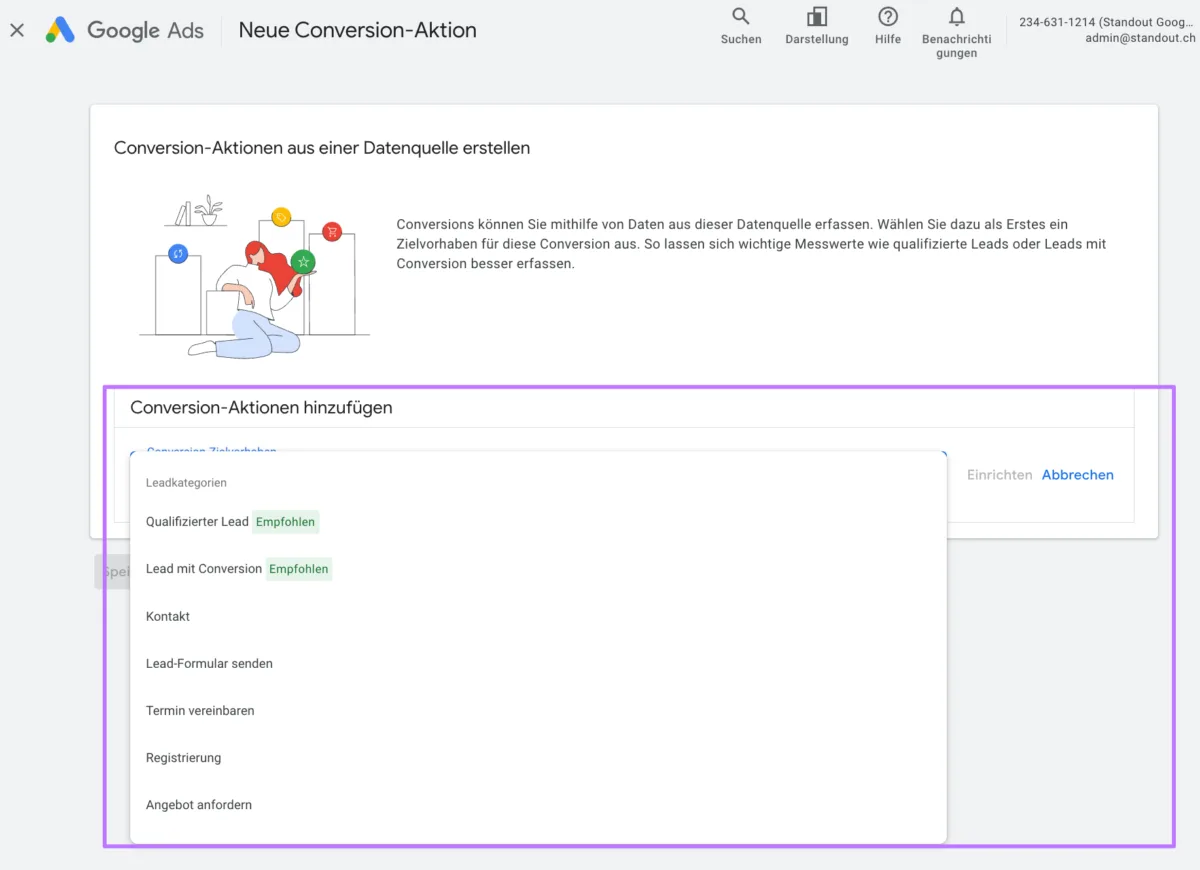
Task: Choose Lead mit Conversion option
Action: pos(203,568)
